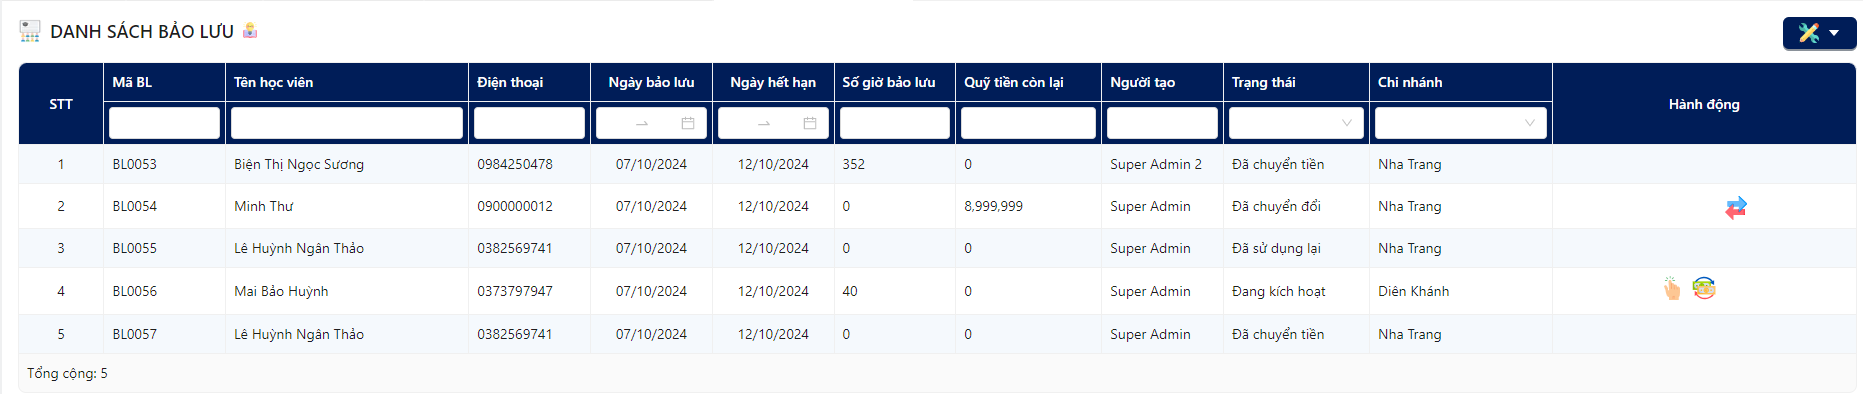
Task: Open the Trạng thái filter dropdown
Action: coord(1295,123)
